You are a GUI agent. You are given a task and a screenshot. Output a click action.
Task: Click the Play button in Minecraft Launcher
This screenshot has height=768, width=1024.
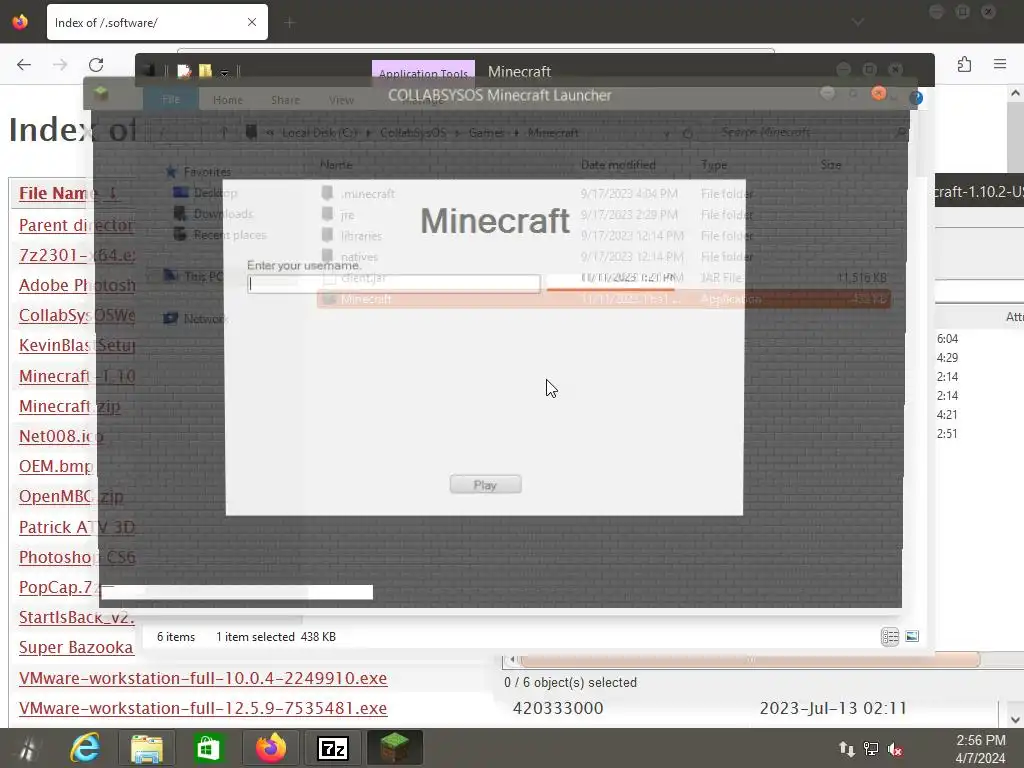(x=485, y=485)
